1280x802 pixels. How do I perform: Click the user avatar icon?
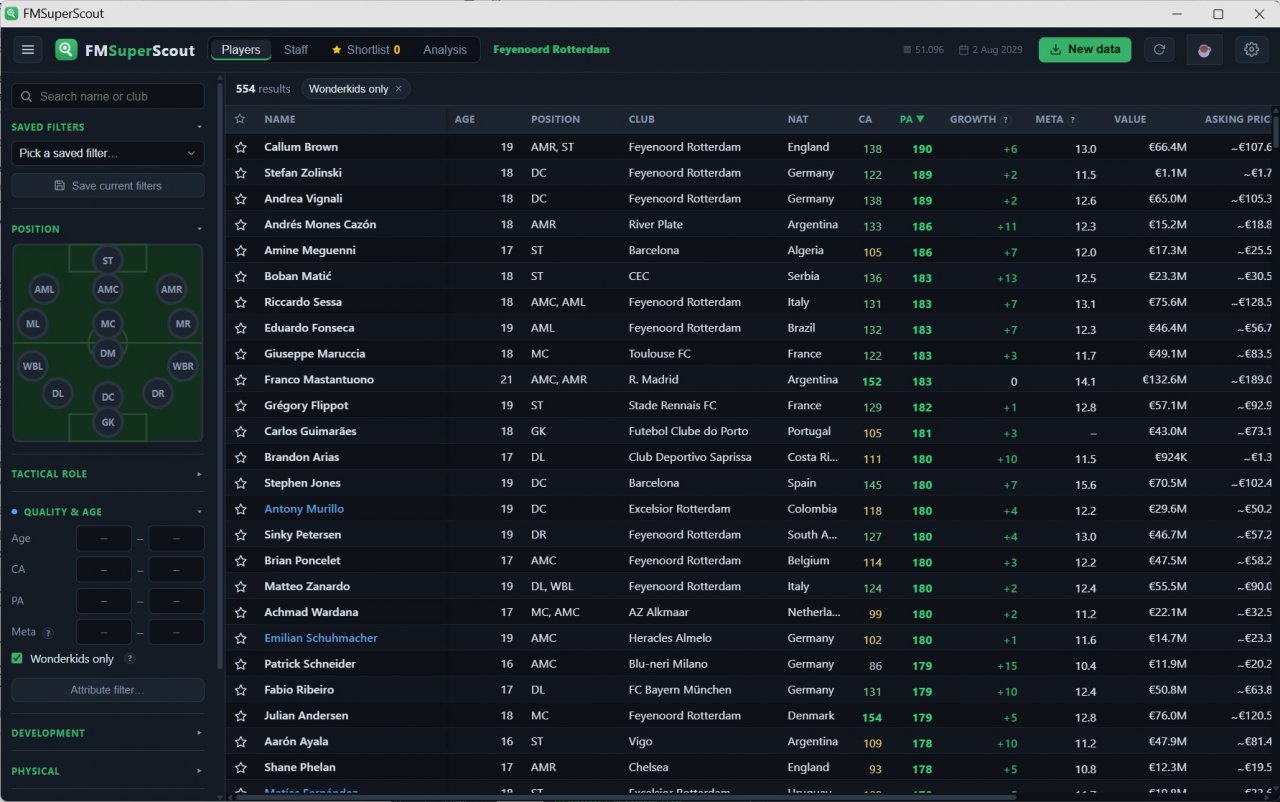[x=1204, y=50]
